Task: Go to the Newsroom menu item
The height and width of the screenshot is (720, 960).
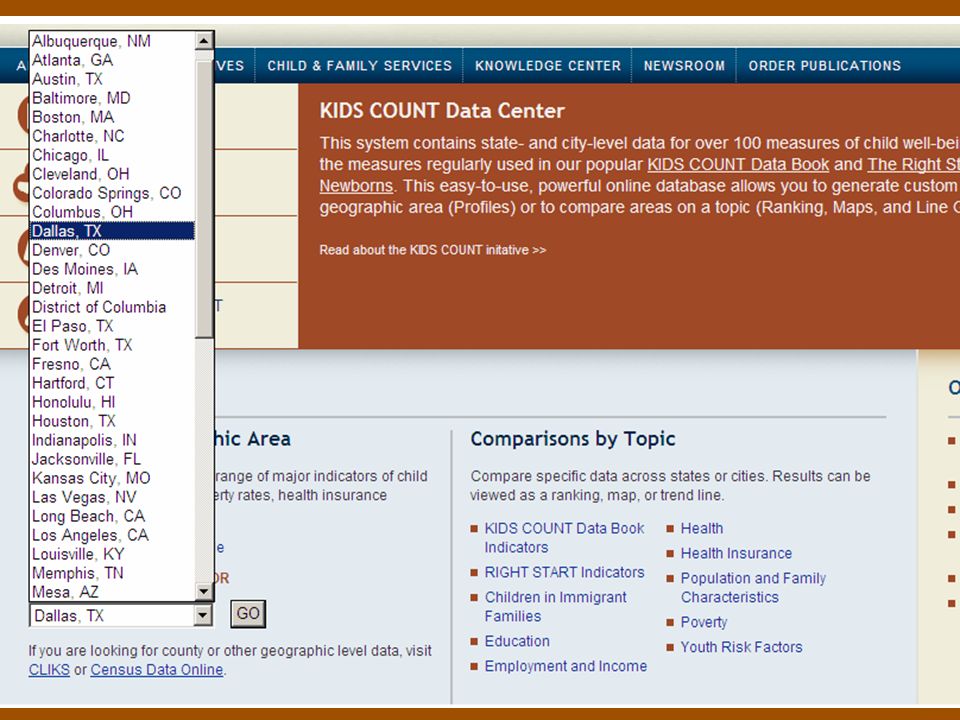Action: [x=684, y=66]
